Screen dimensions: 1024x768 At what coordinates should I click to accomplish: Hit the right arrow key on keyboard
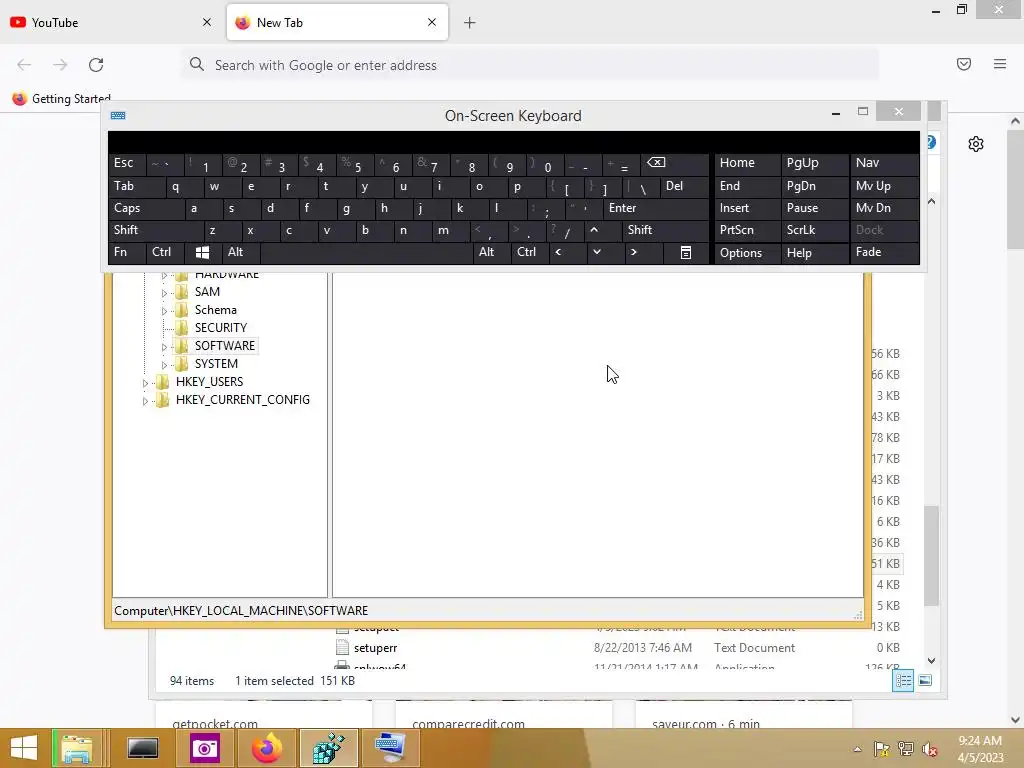point(633,252)
